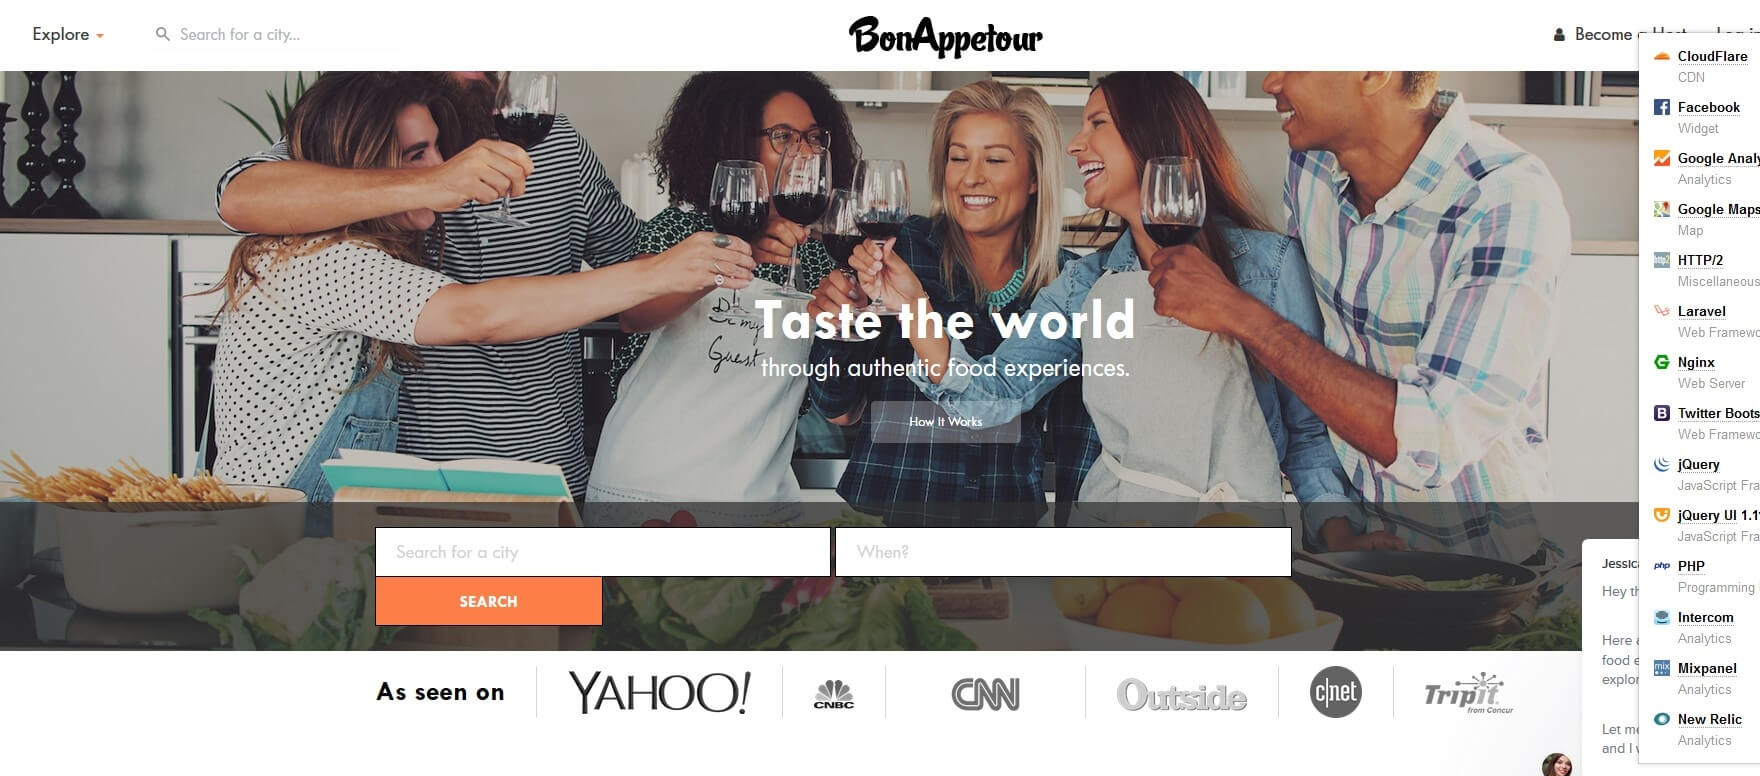Open the Mixpanel analytics link
1760x776 pixels.
pos(1707,668)
